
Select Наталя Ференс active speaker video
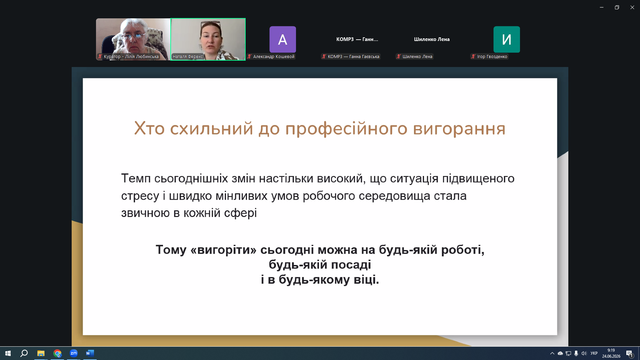tap(208, 39)
